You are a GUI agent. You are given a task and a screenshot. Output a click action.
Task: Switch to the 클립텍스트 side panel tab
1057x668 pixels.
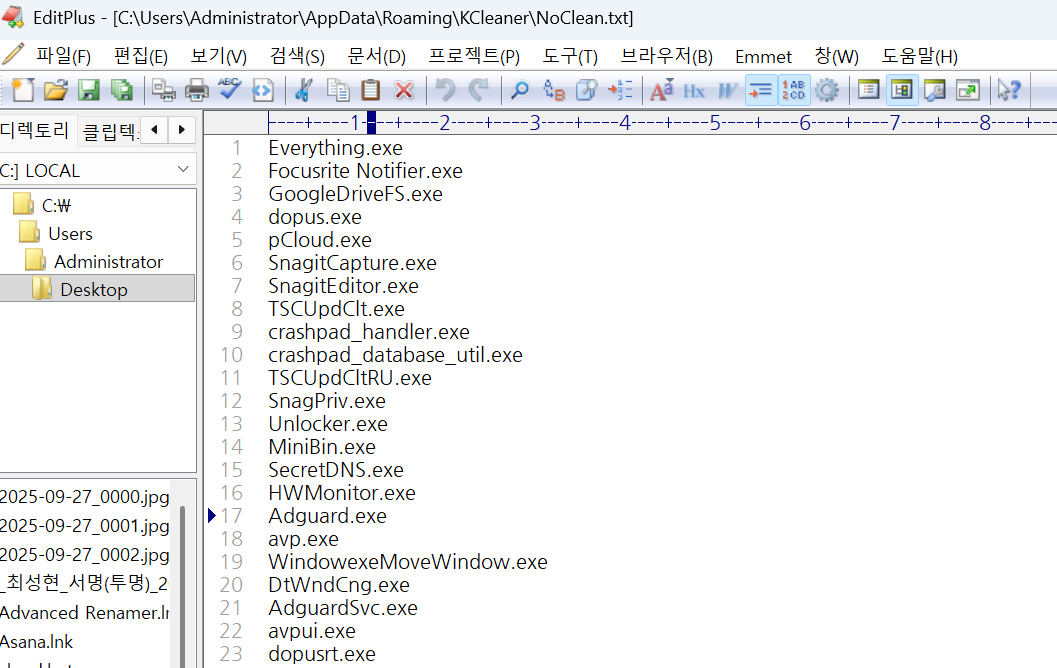point(109,131)
